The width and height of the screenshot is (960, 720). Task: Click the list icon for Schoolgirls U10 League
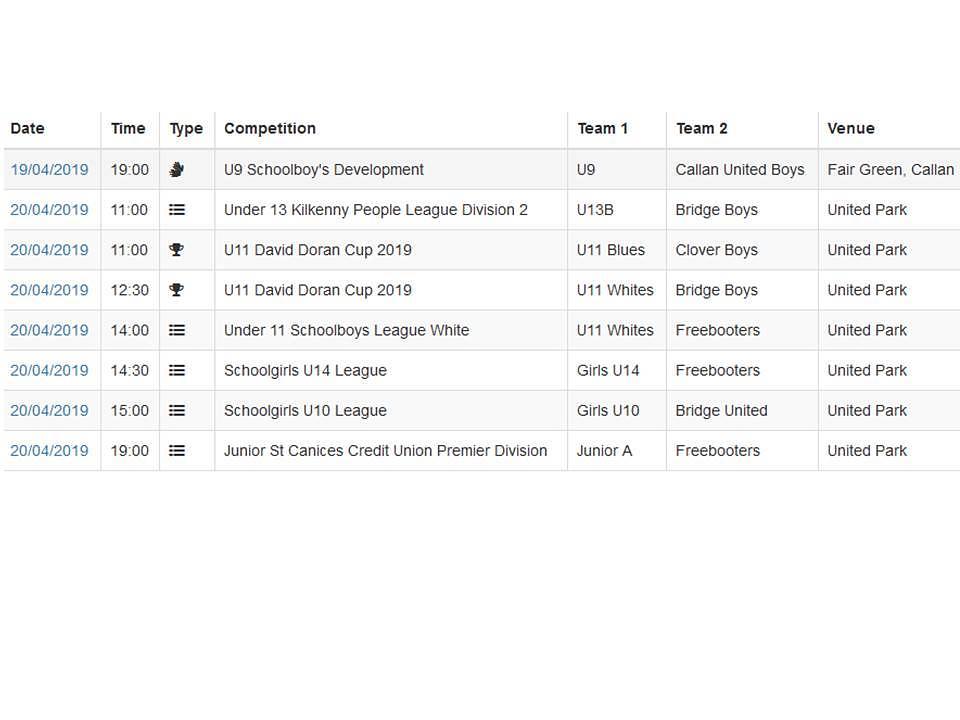click(176, 411)
